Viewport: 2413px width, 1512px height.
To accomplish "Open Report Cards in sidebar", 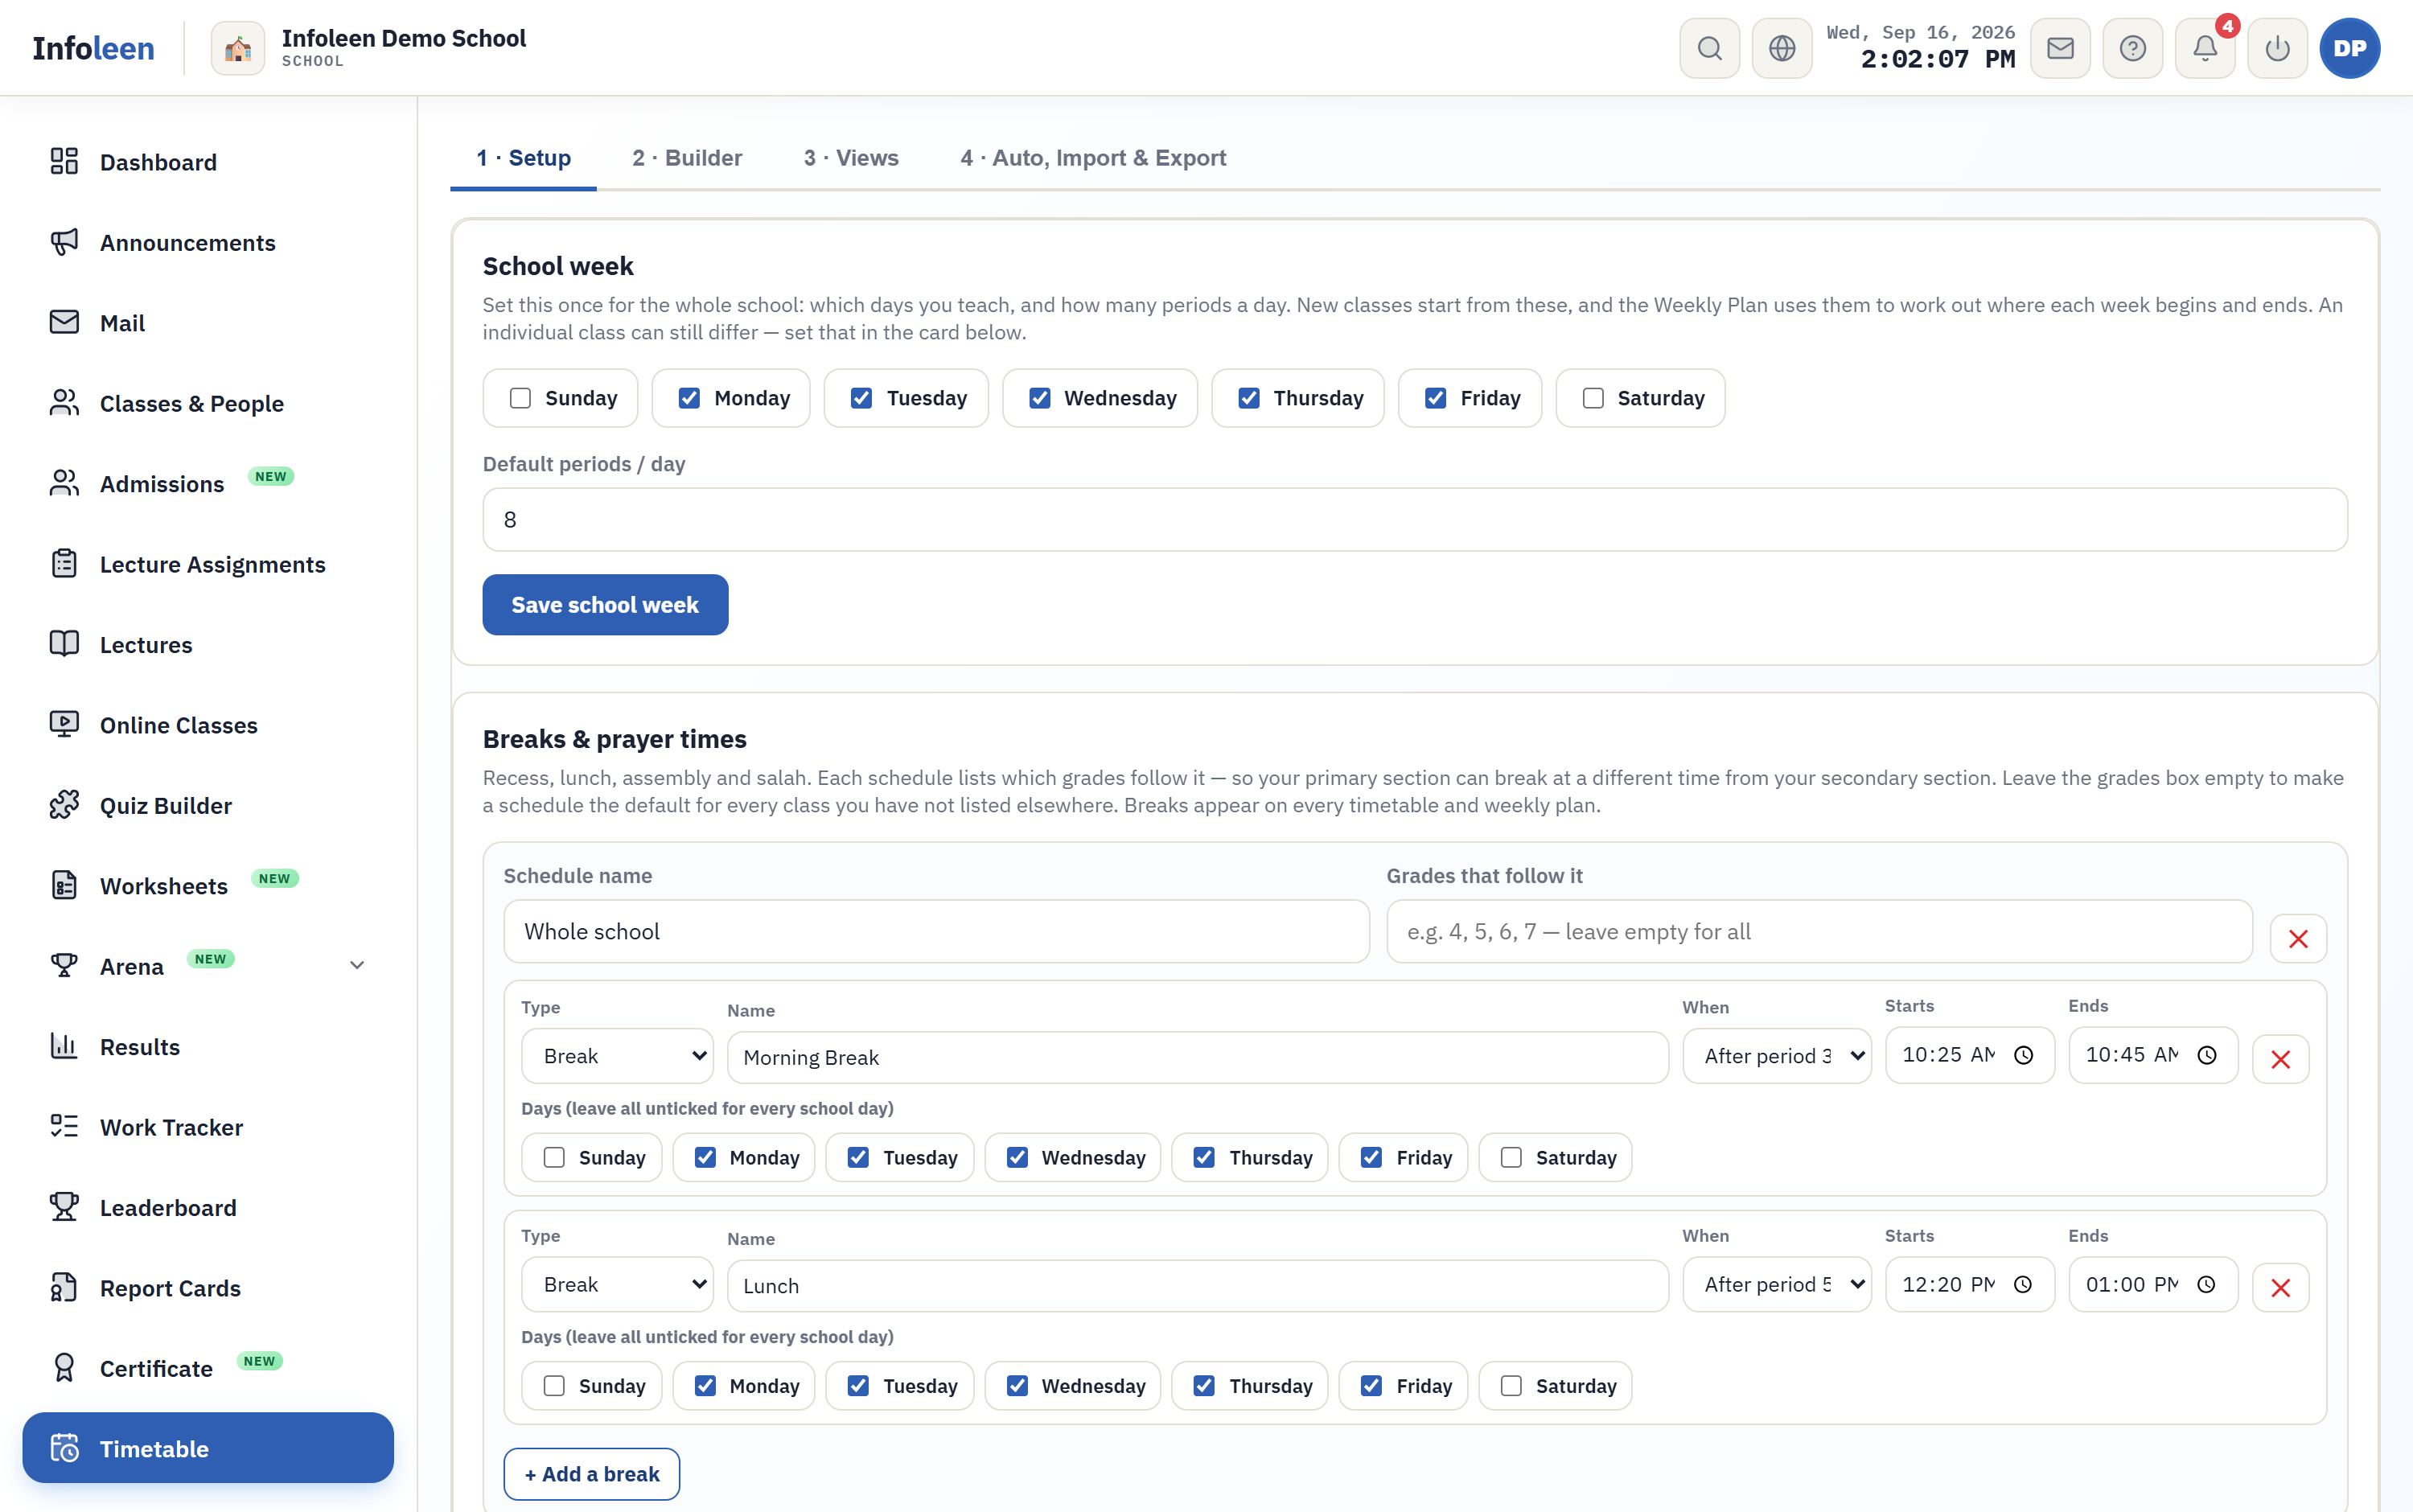I will (208, 1288).
